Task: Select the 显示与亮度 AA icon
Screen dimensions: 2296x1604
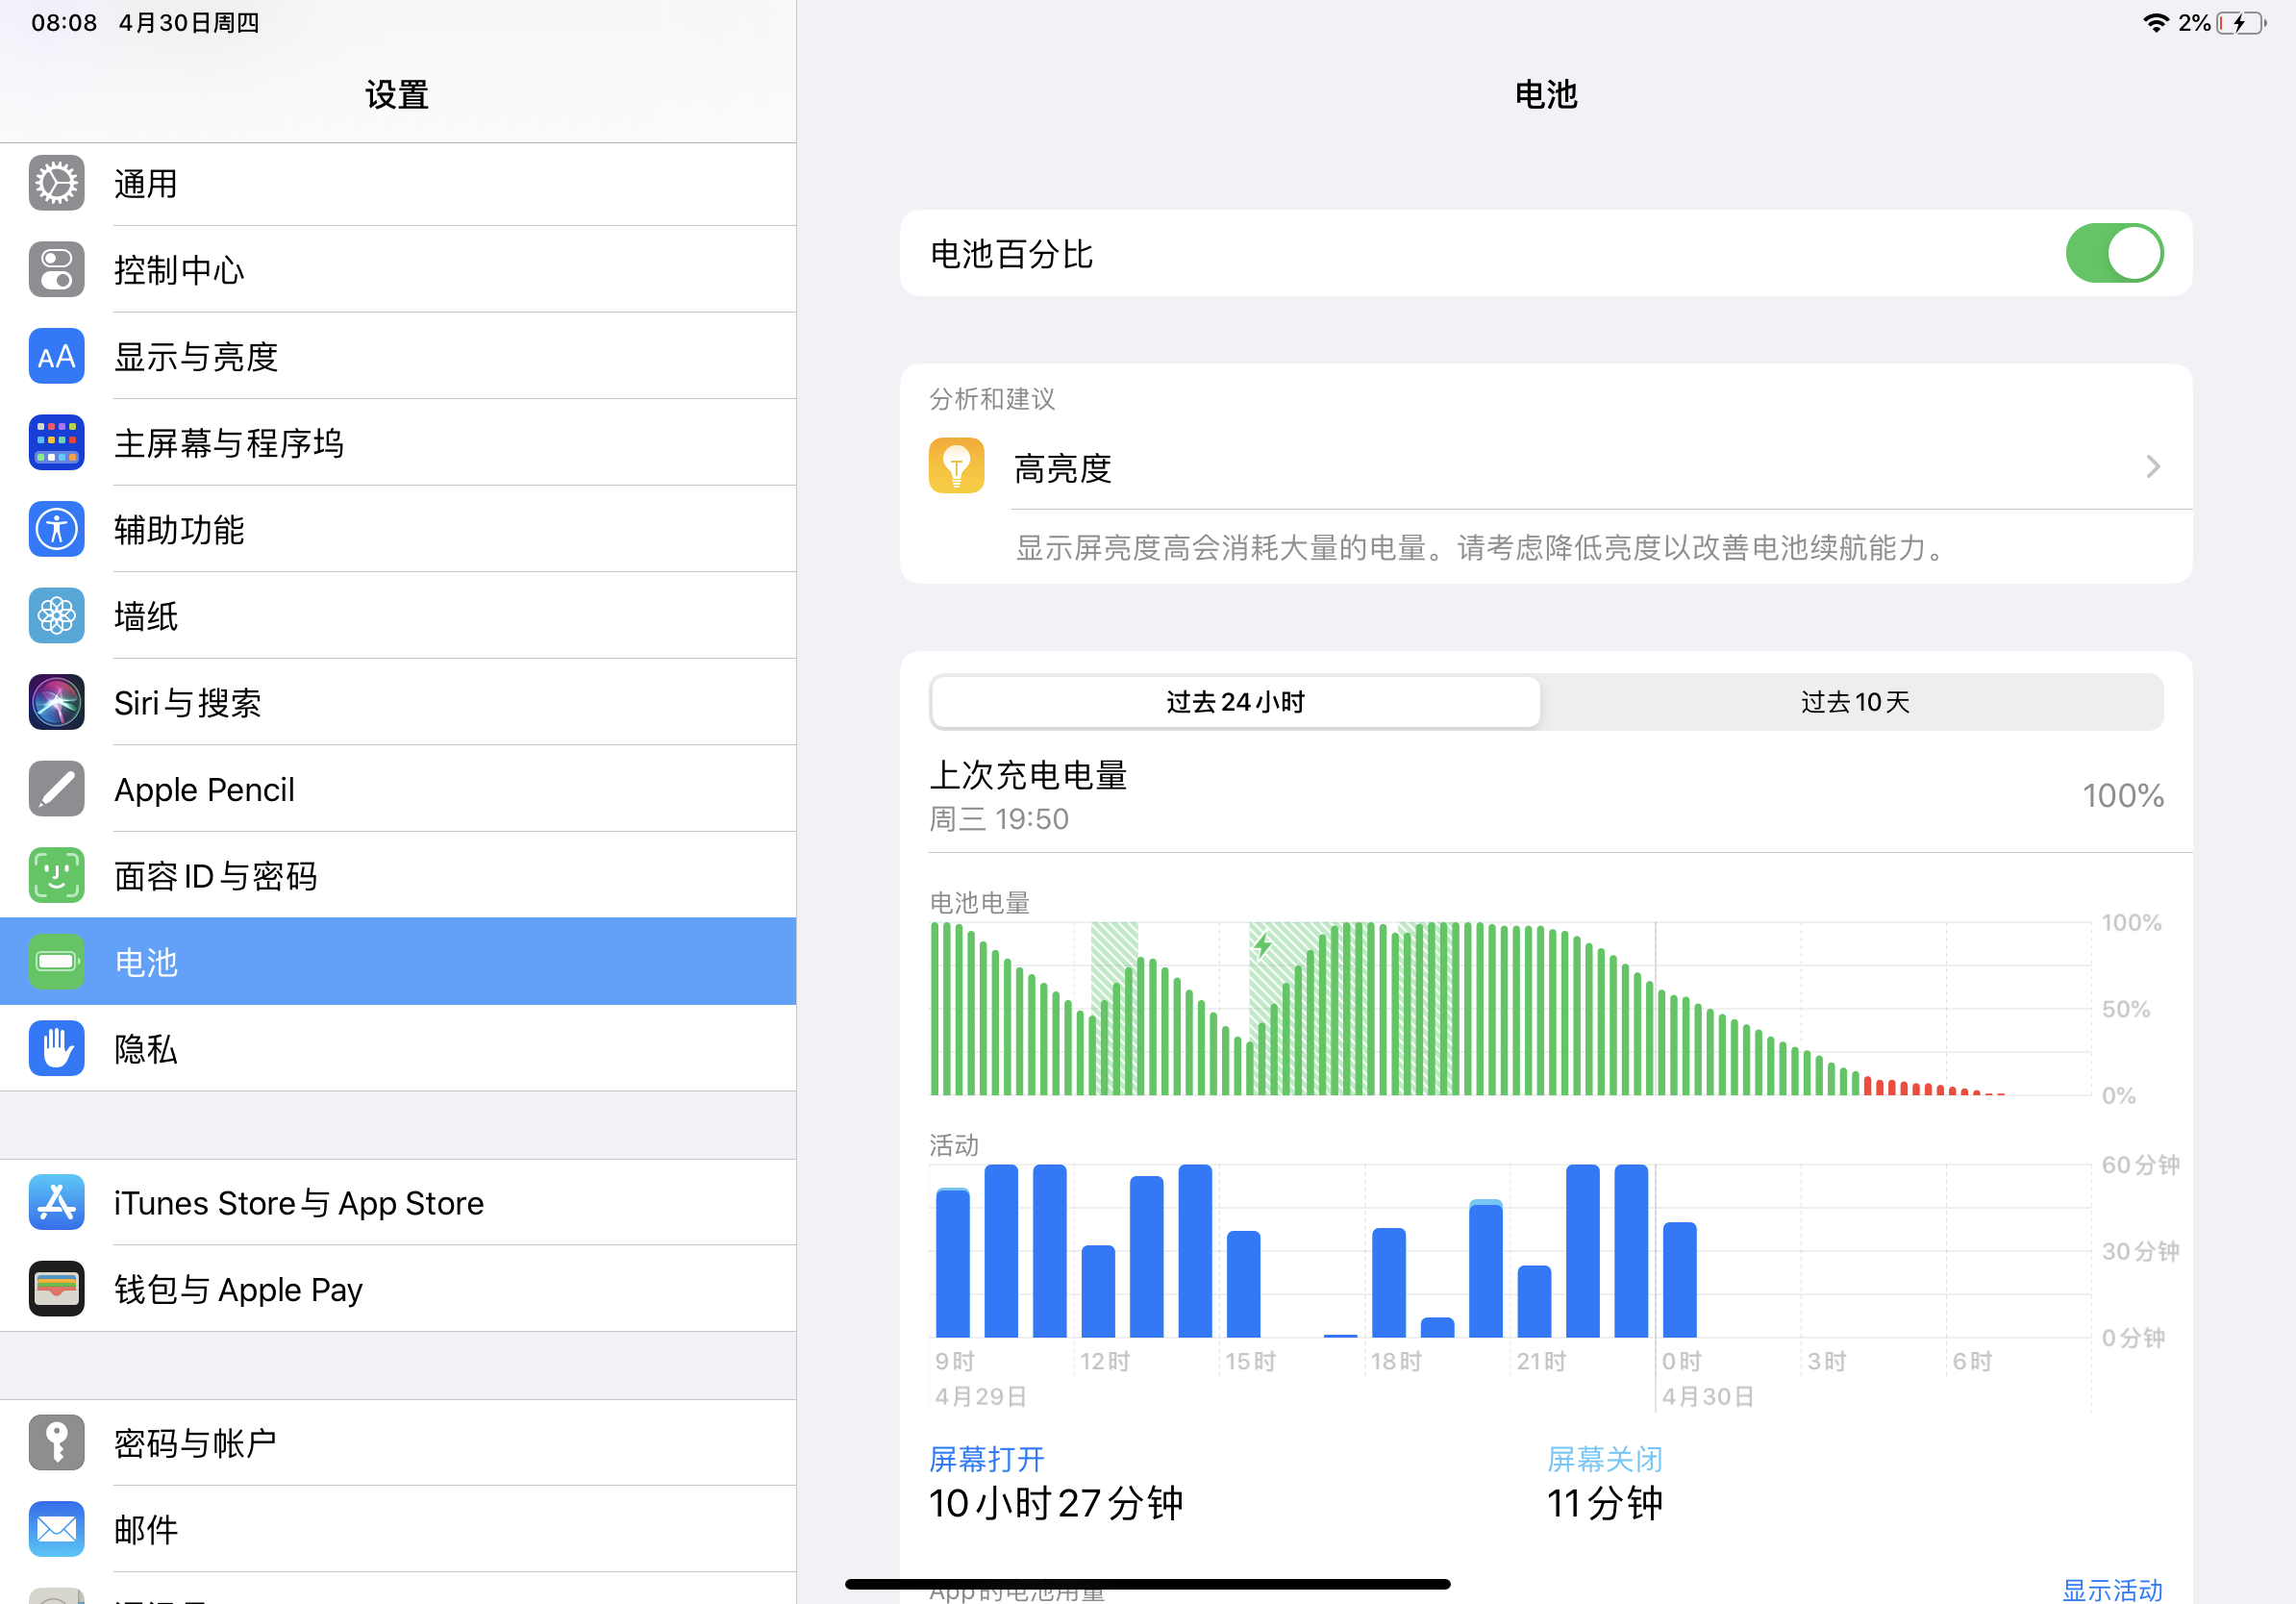Action: tap(56, 357)
